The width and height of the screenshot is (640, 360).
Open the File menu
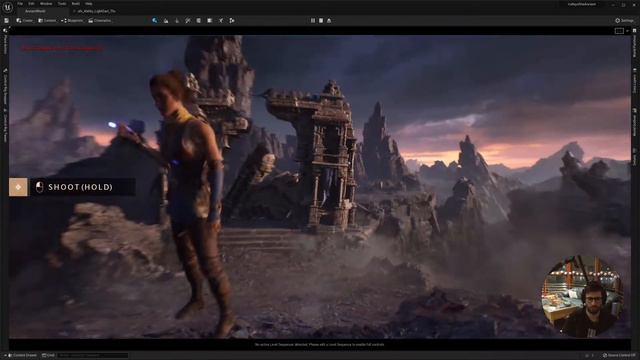(20, 4)
